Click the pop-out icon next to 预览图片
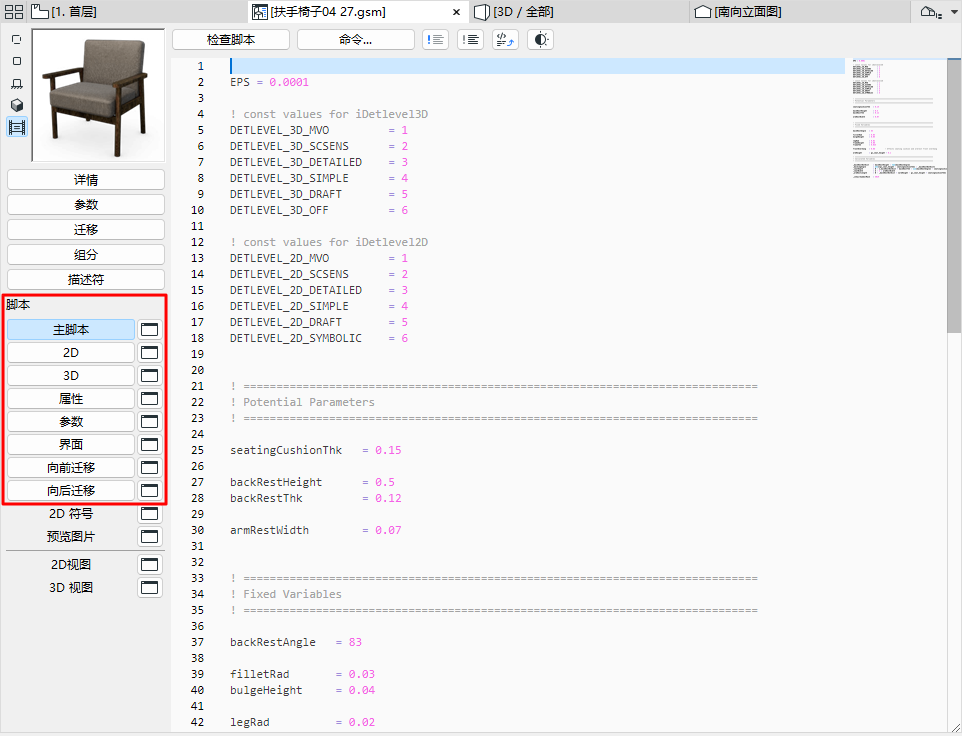Viewport: 962px width, 736px height. coord(149,536)
